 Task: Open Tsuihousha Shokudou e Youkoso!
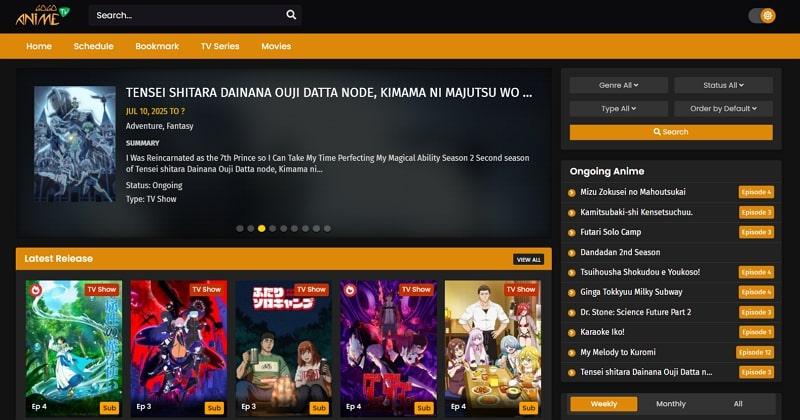tap(640, 272)
